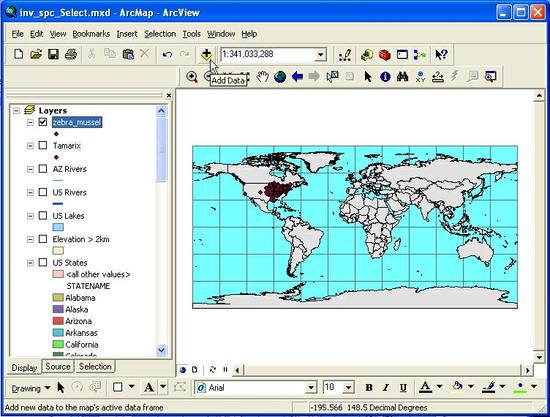
Task: Click the US Lakes blue color swatch
Action: pos(58,227)
